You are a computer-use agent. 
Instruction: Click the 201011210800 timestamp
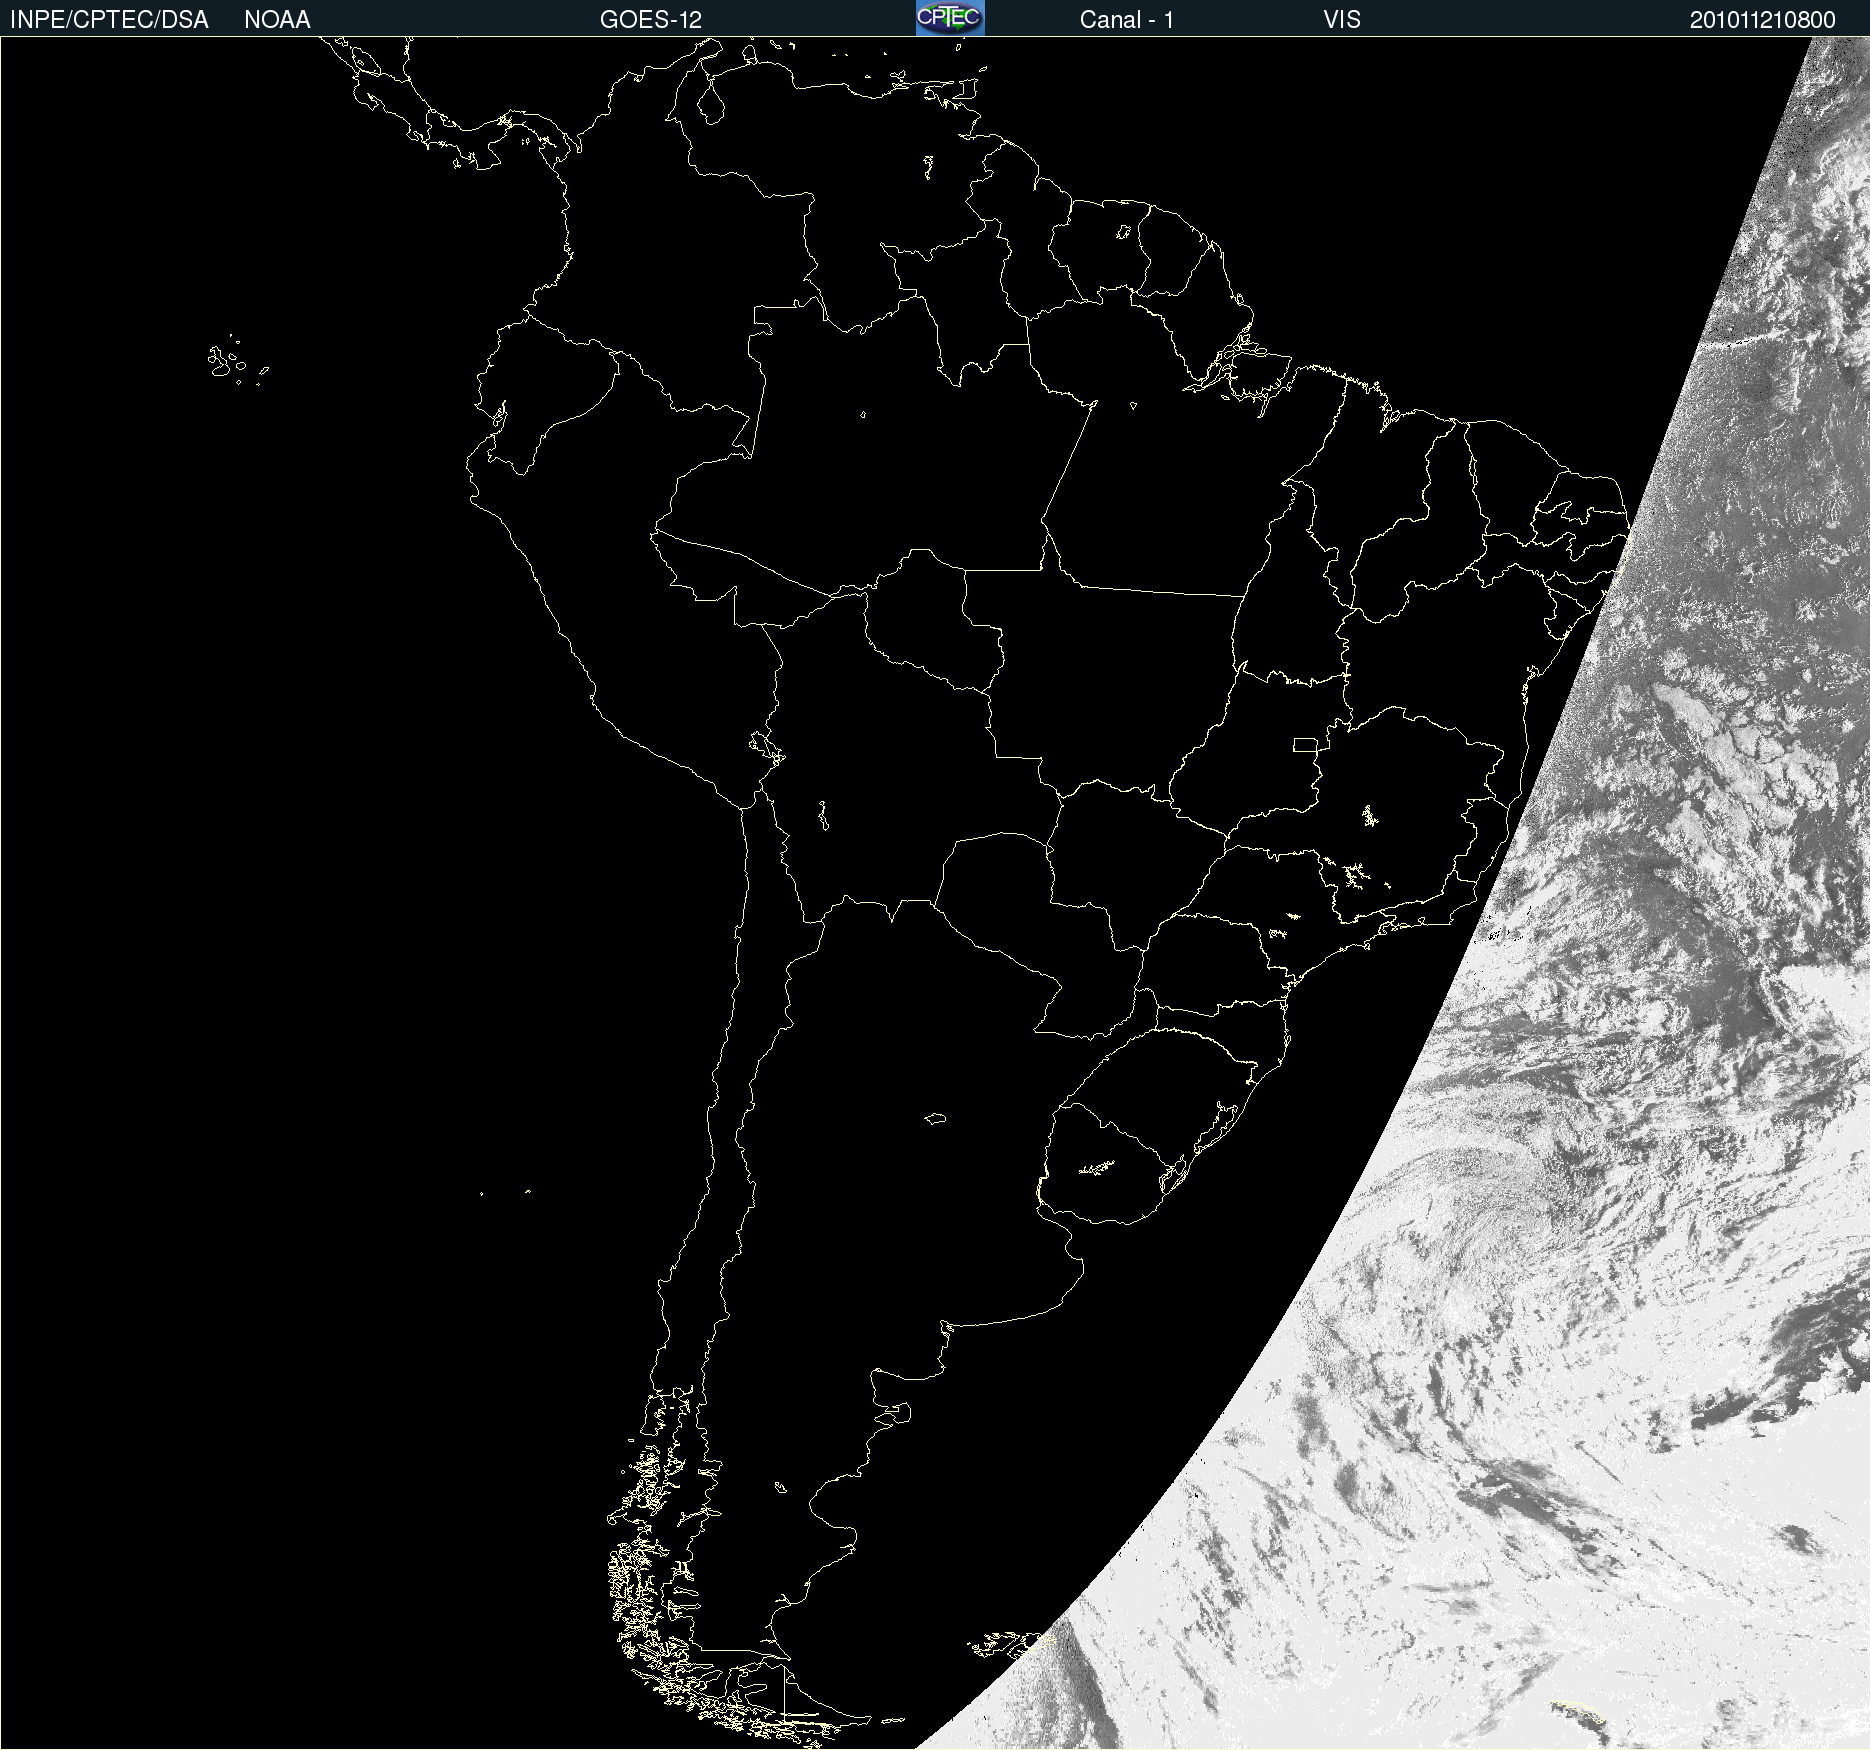1763,20
